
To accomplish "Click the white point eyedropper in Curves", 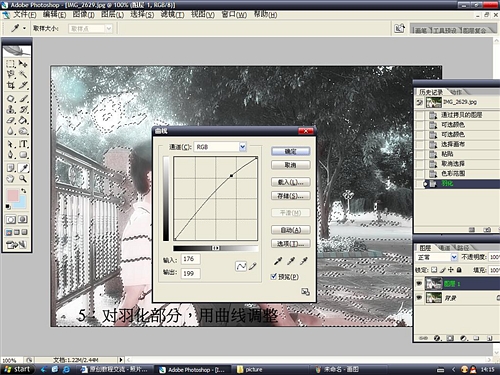I will point(304,261).
